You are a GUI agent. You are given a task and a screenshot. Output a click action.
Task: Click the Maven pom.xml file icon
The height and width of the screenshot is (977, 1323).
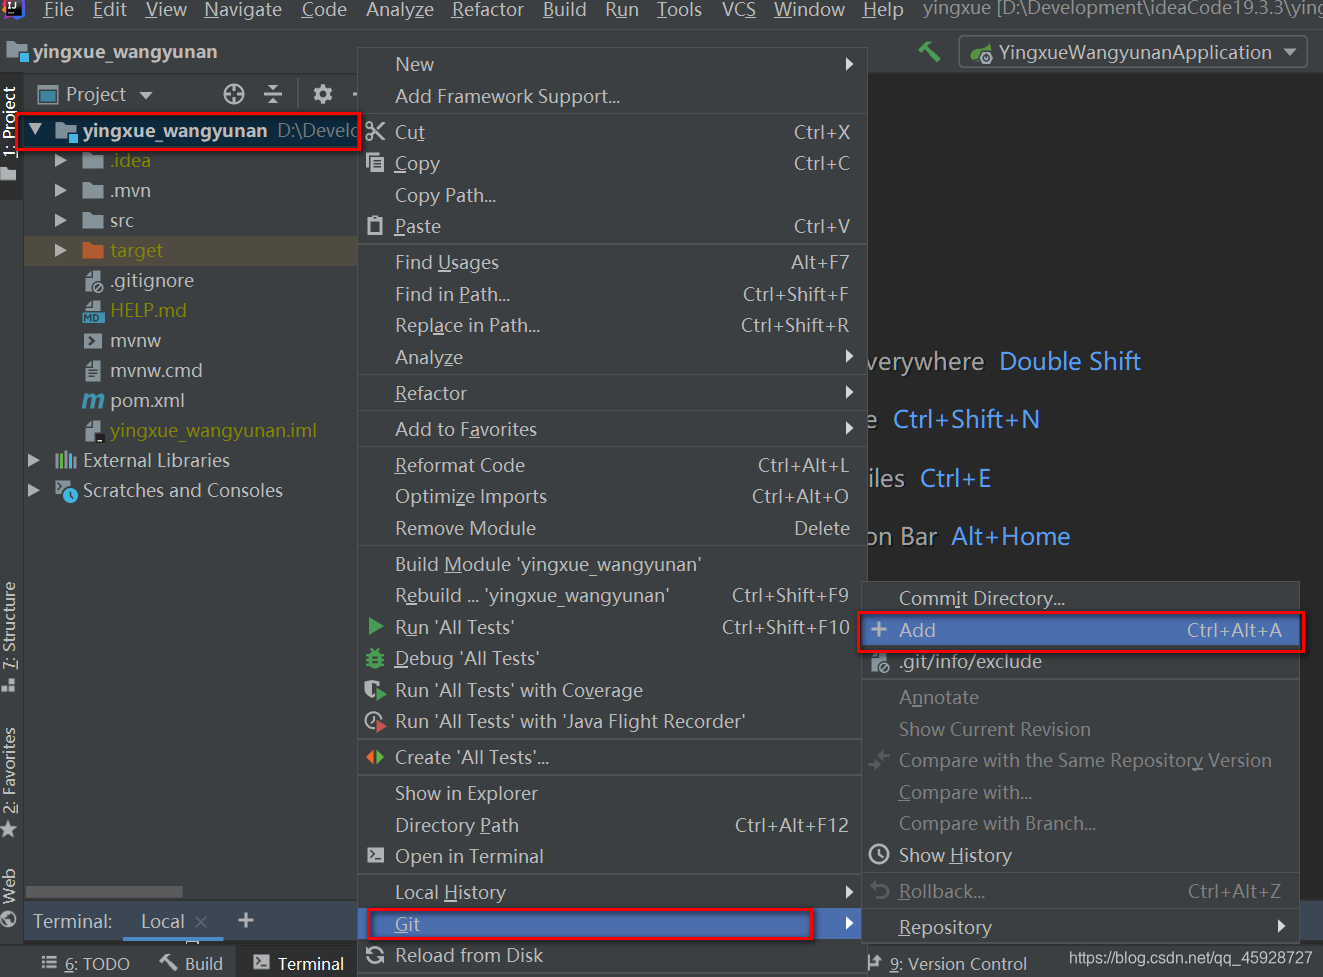(x=93, y=400)
